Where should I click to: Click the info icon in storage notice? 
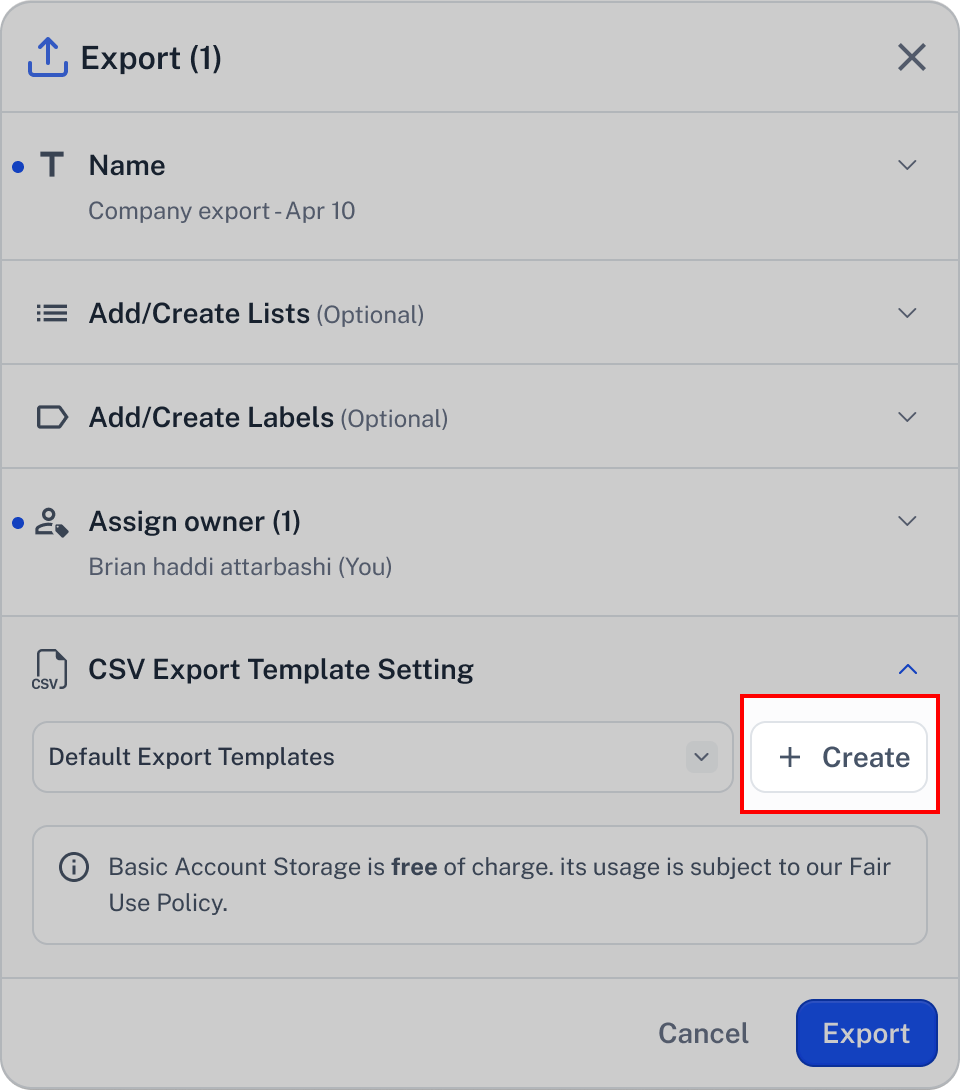tap(74, 867)
